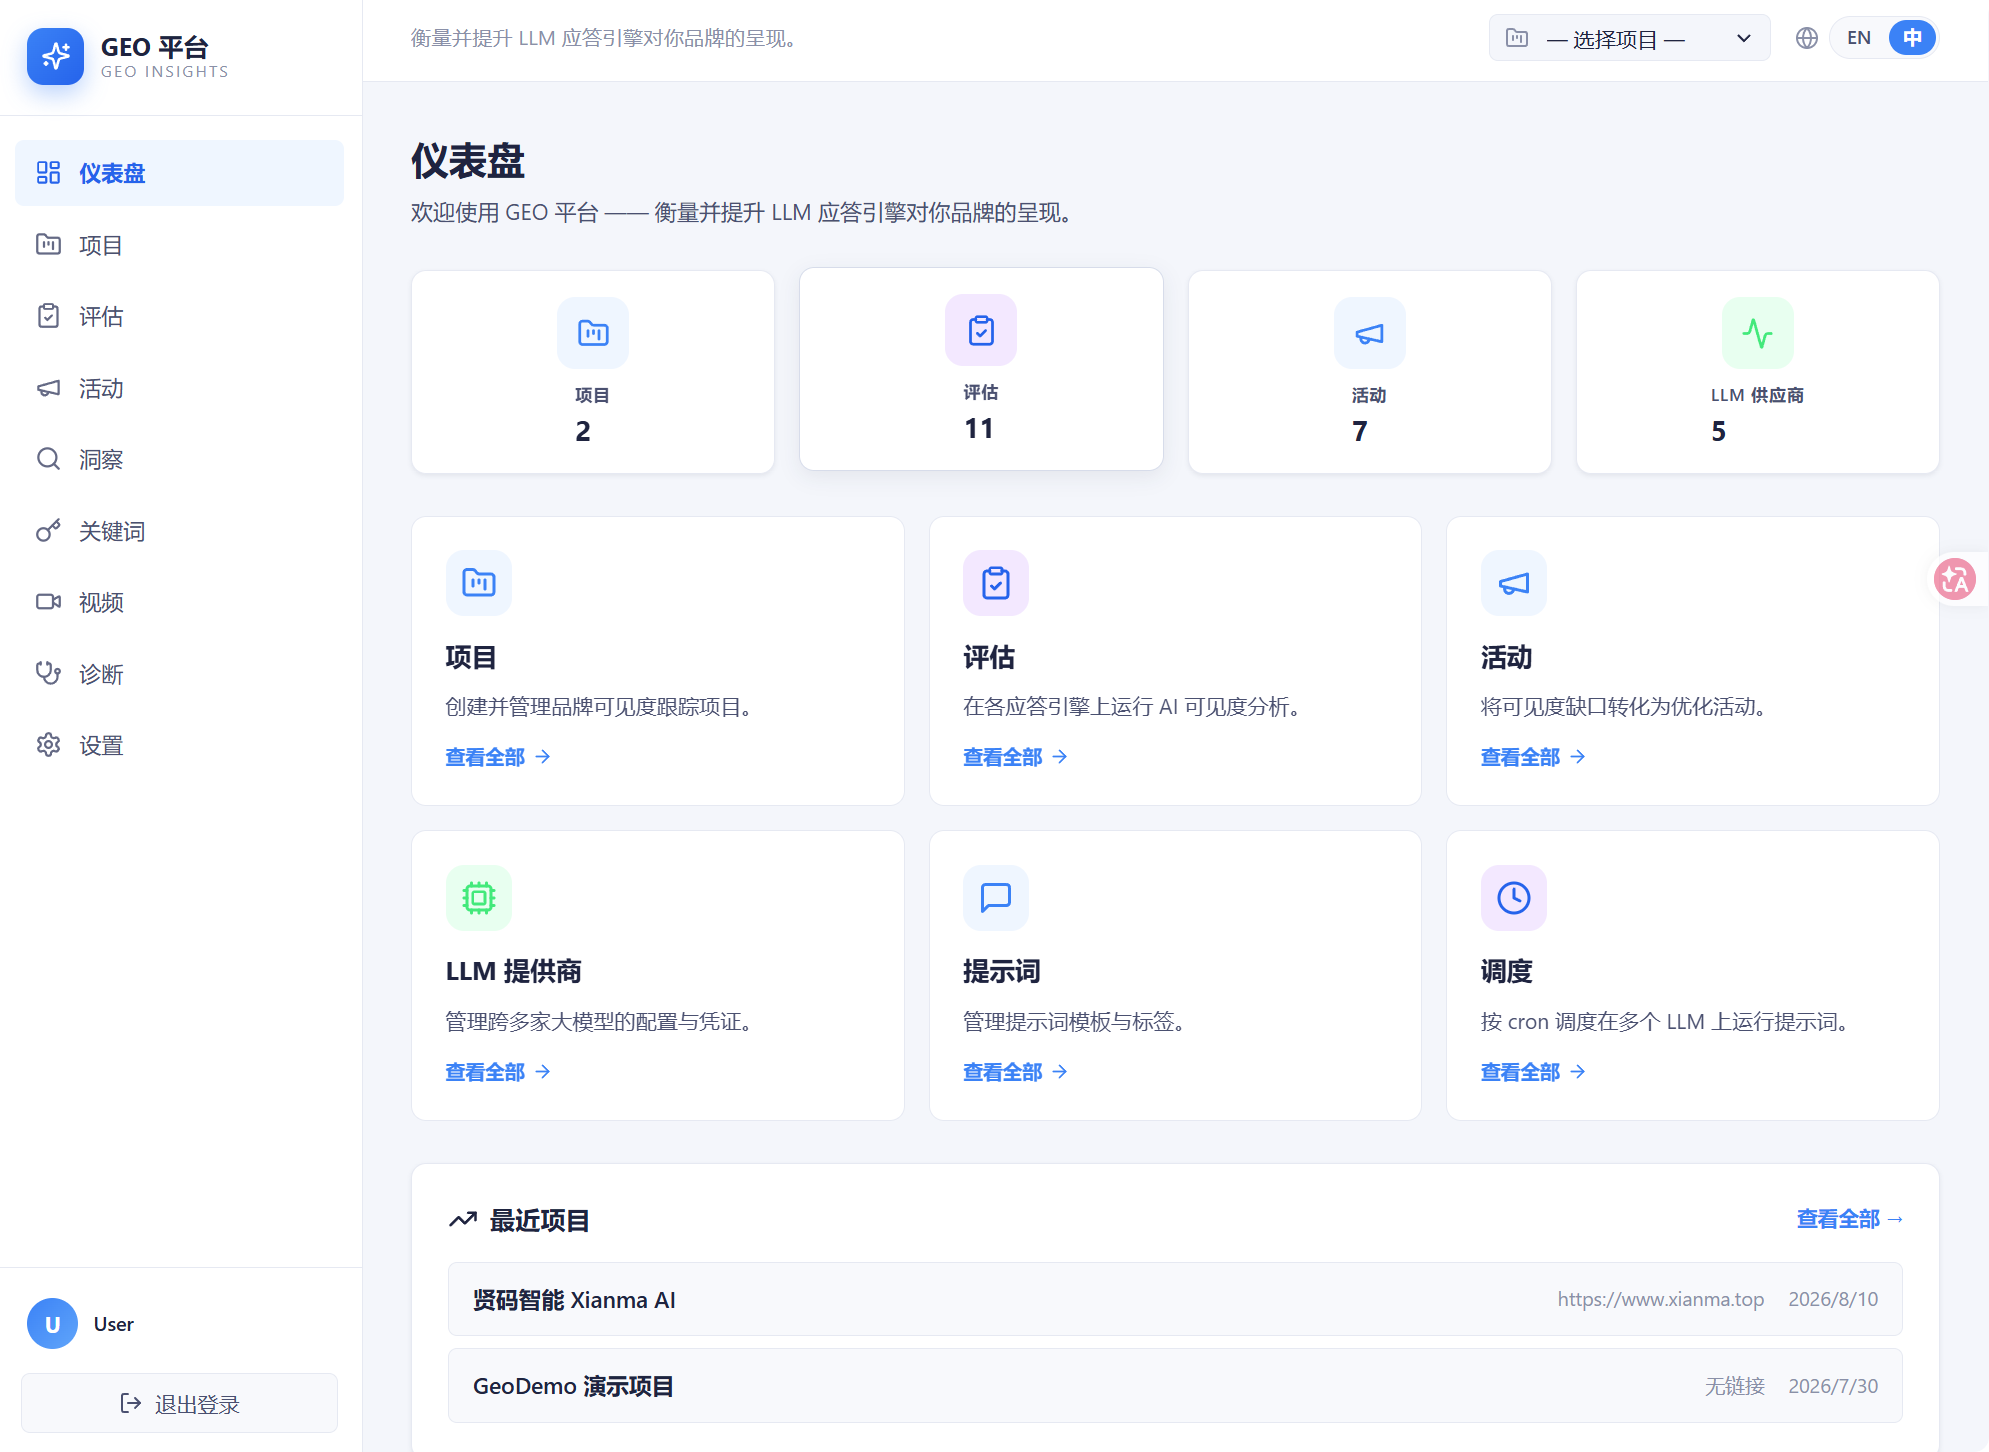Open the GeoDemo 演示项目 row
Viewport: 1989px width, 1452px height.
(1175, 1386)
